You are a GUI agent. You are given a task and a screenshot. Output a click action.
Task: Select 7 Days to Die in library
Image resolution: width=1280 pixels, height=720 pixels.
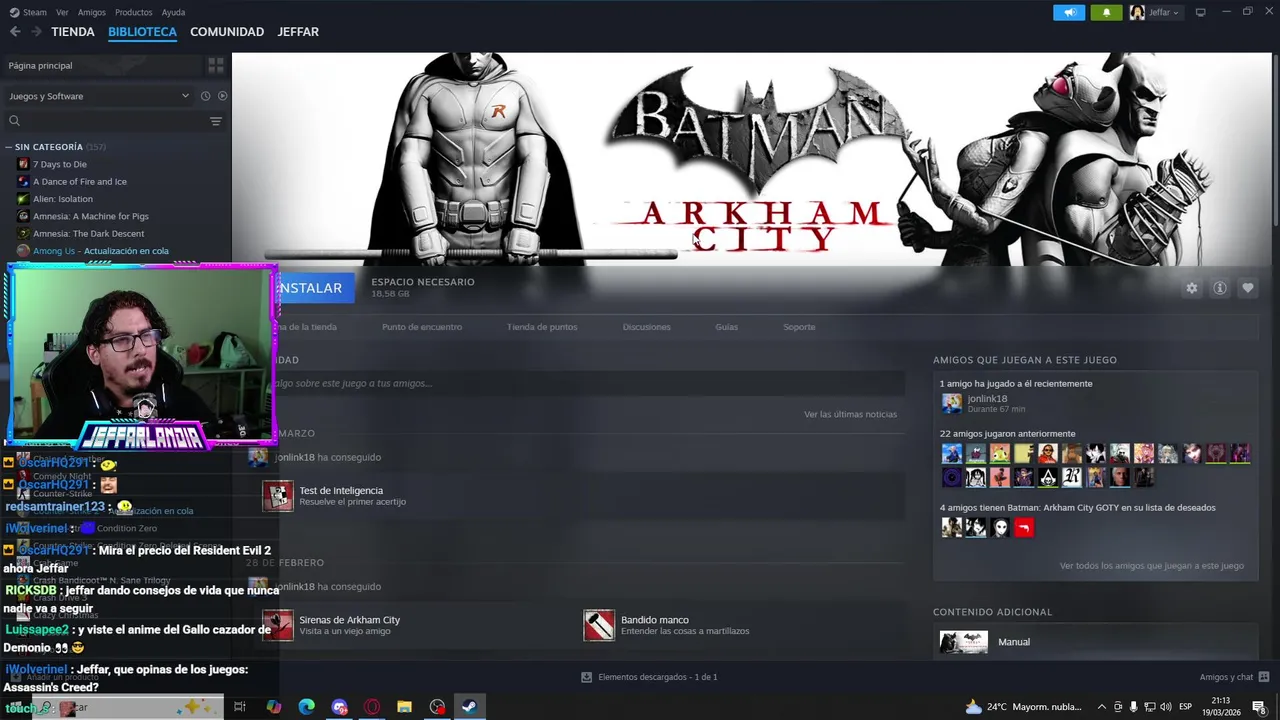[x=60, y=164]
